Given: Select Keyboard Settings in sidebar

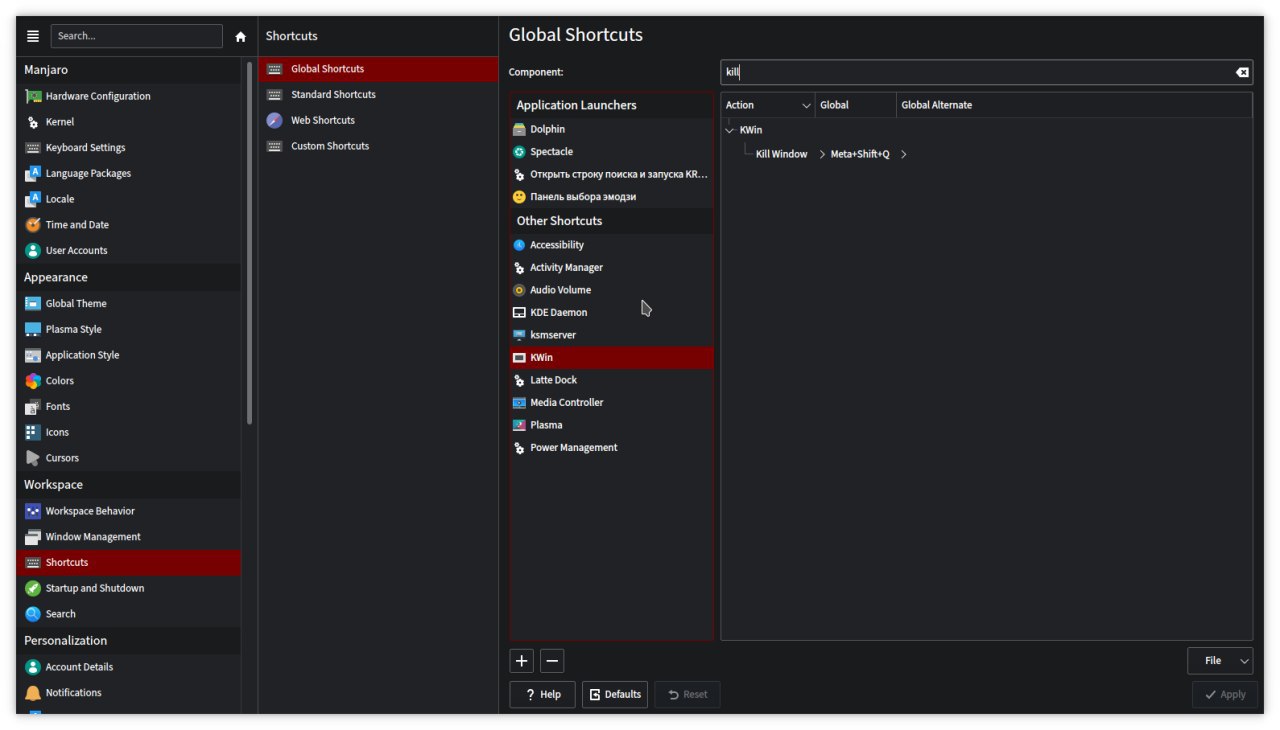Looking at the screenshot, I should click(x=128, y=148).
